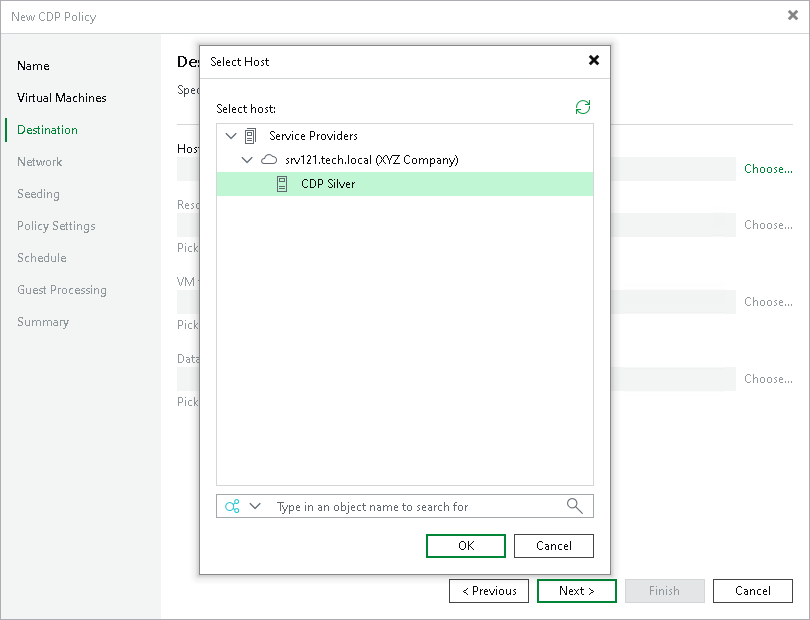Click the CDP Silver host icon

(282, 185)
